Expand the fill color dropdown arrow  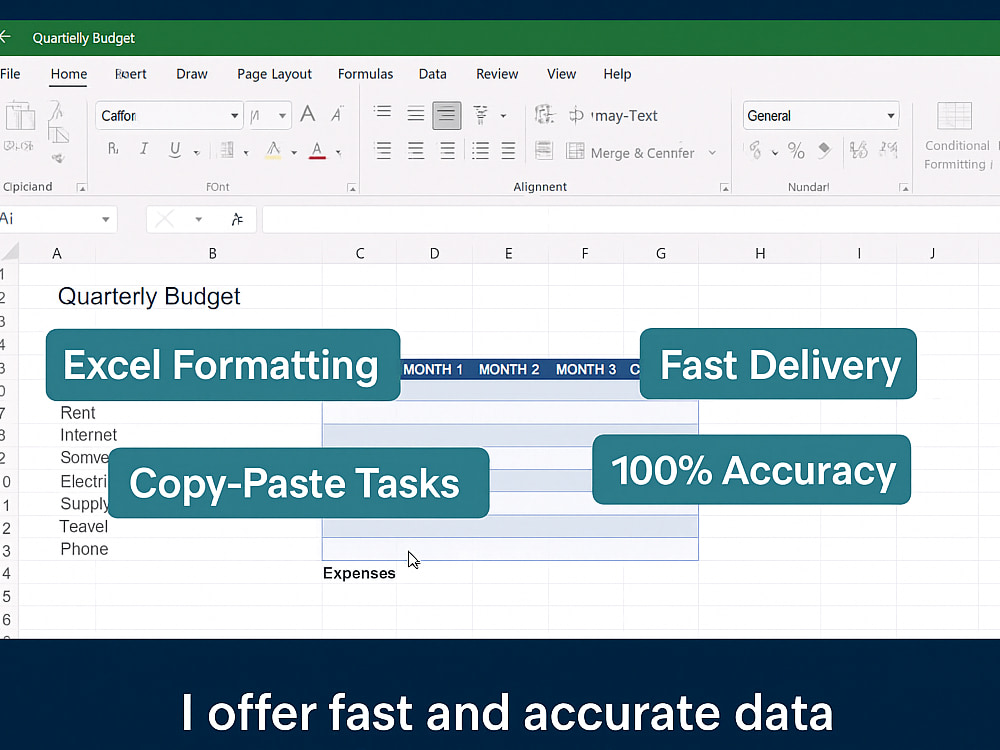click(294, 152)
